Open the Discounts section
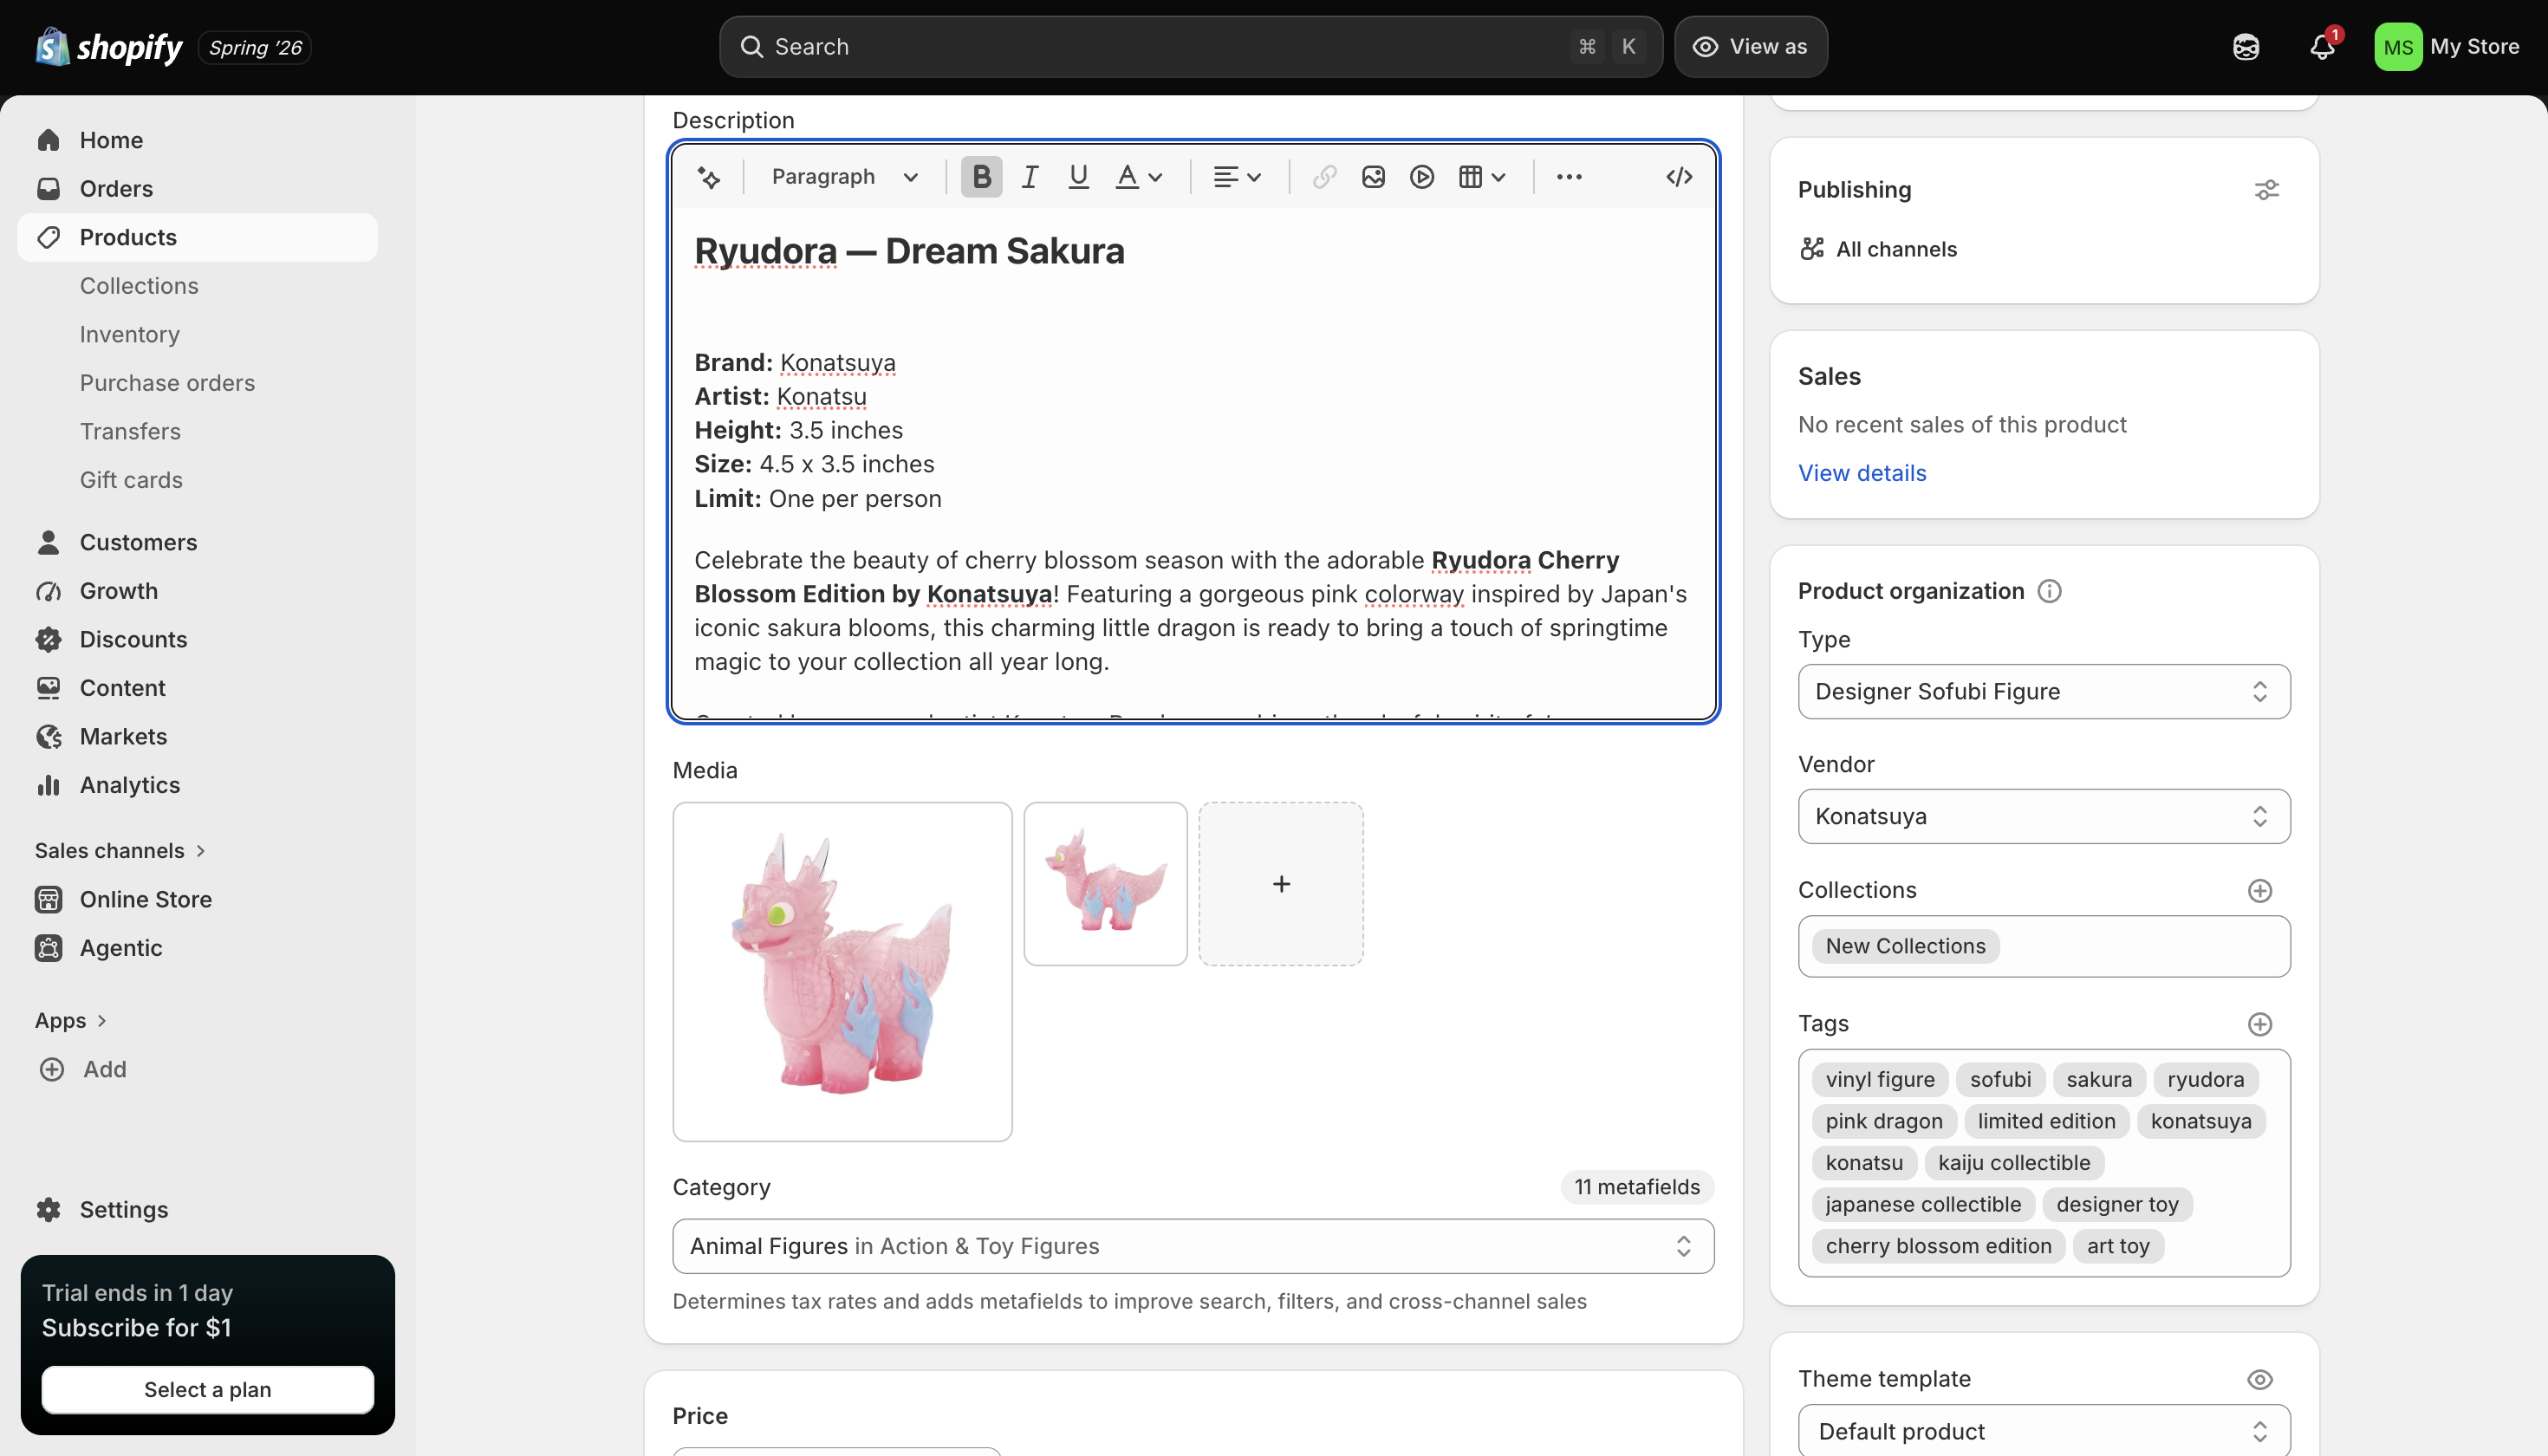The width and height of the screenshot is (2548, 1456). tap(197, 639)
